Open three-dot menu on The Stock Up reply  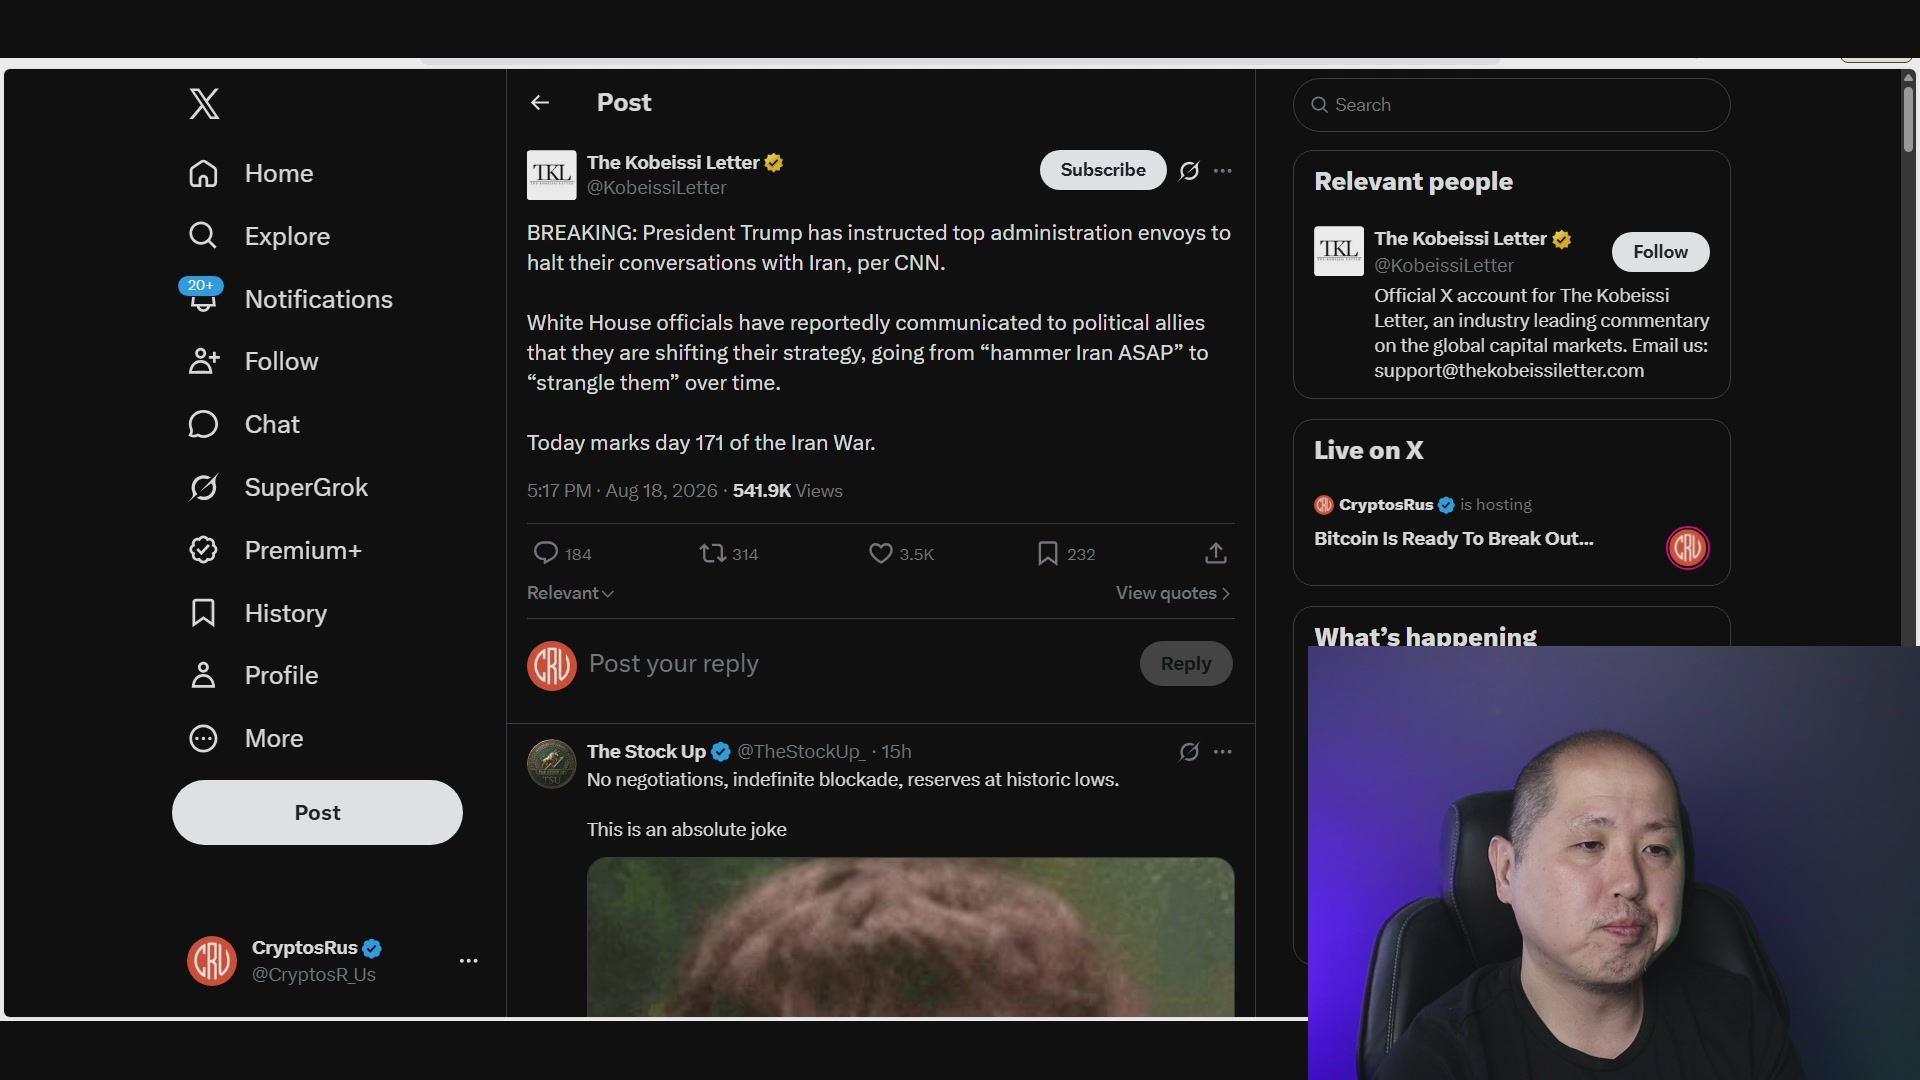click(1222, 752)
